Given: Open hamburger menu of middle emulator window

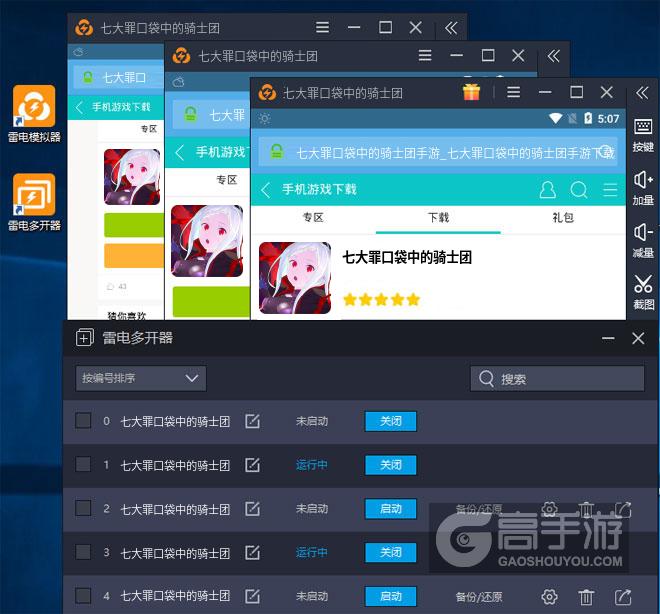Looking at the screenshot, I should tap(425, 56).
